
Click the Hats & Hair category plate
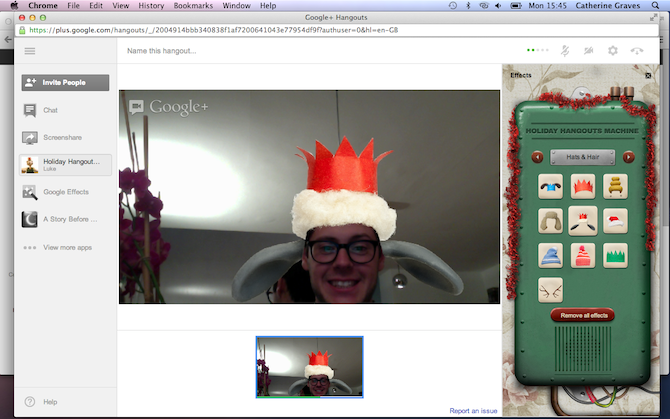click(583, 157)
